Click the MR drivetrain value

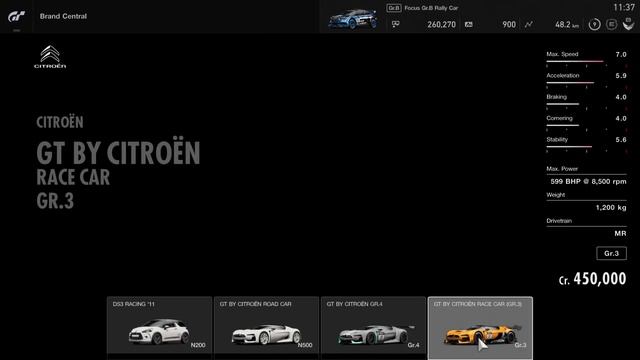point(620,233)
